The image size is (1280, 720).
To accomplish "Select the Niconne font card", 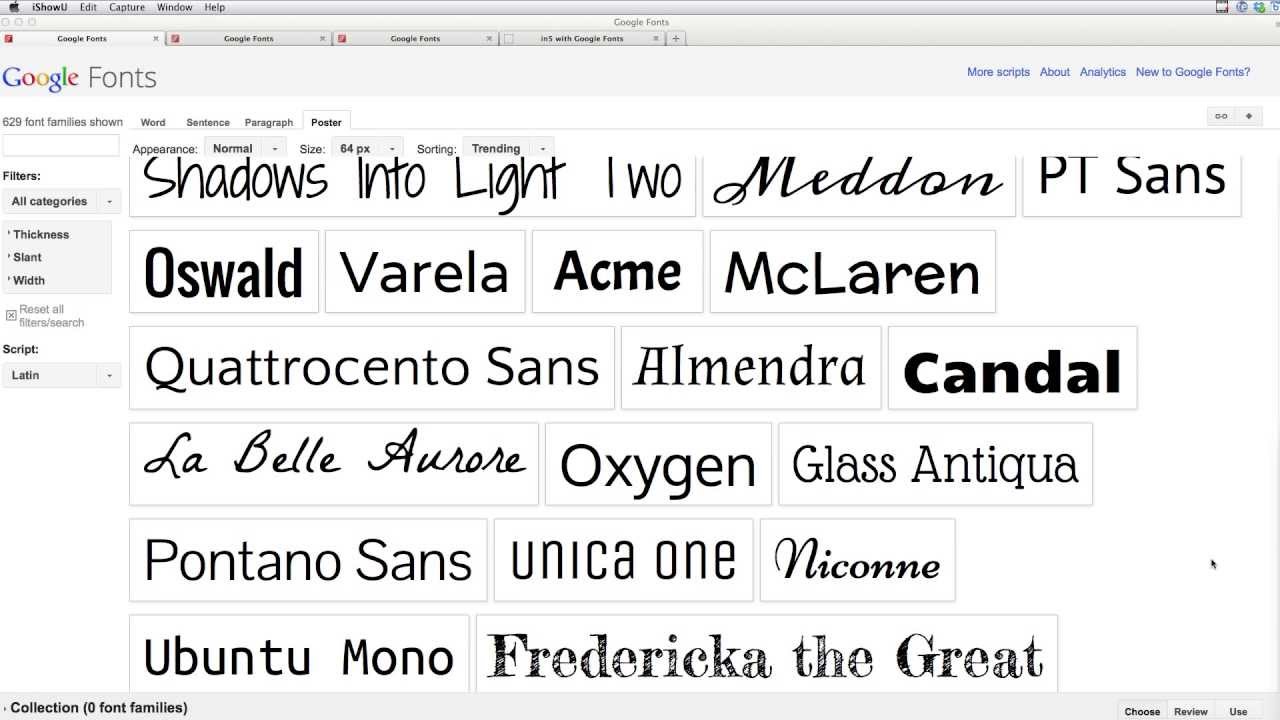I will point(858,560).
